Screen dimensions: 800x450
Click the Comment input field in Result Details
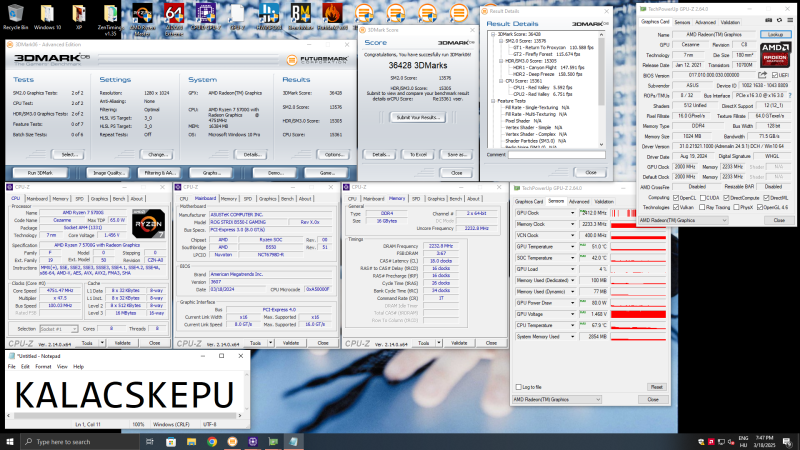(x=557, y=154)
